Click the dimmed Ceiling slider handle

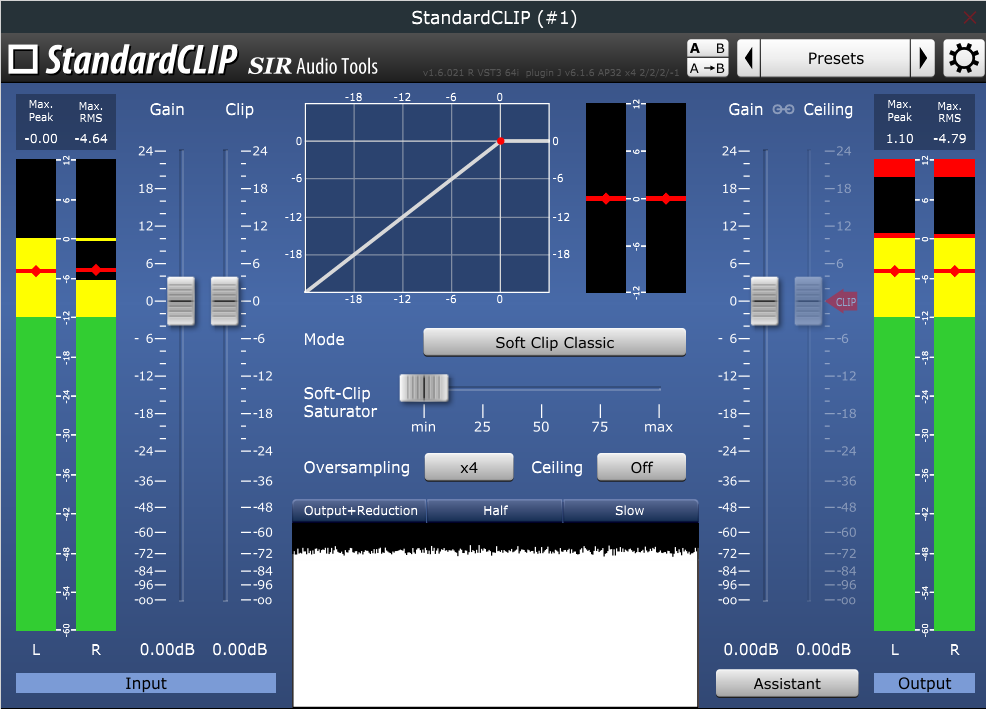[809, 301]
